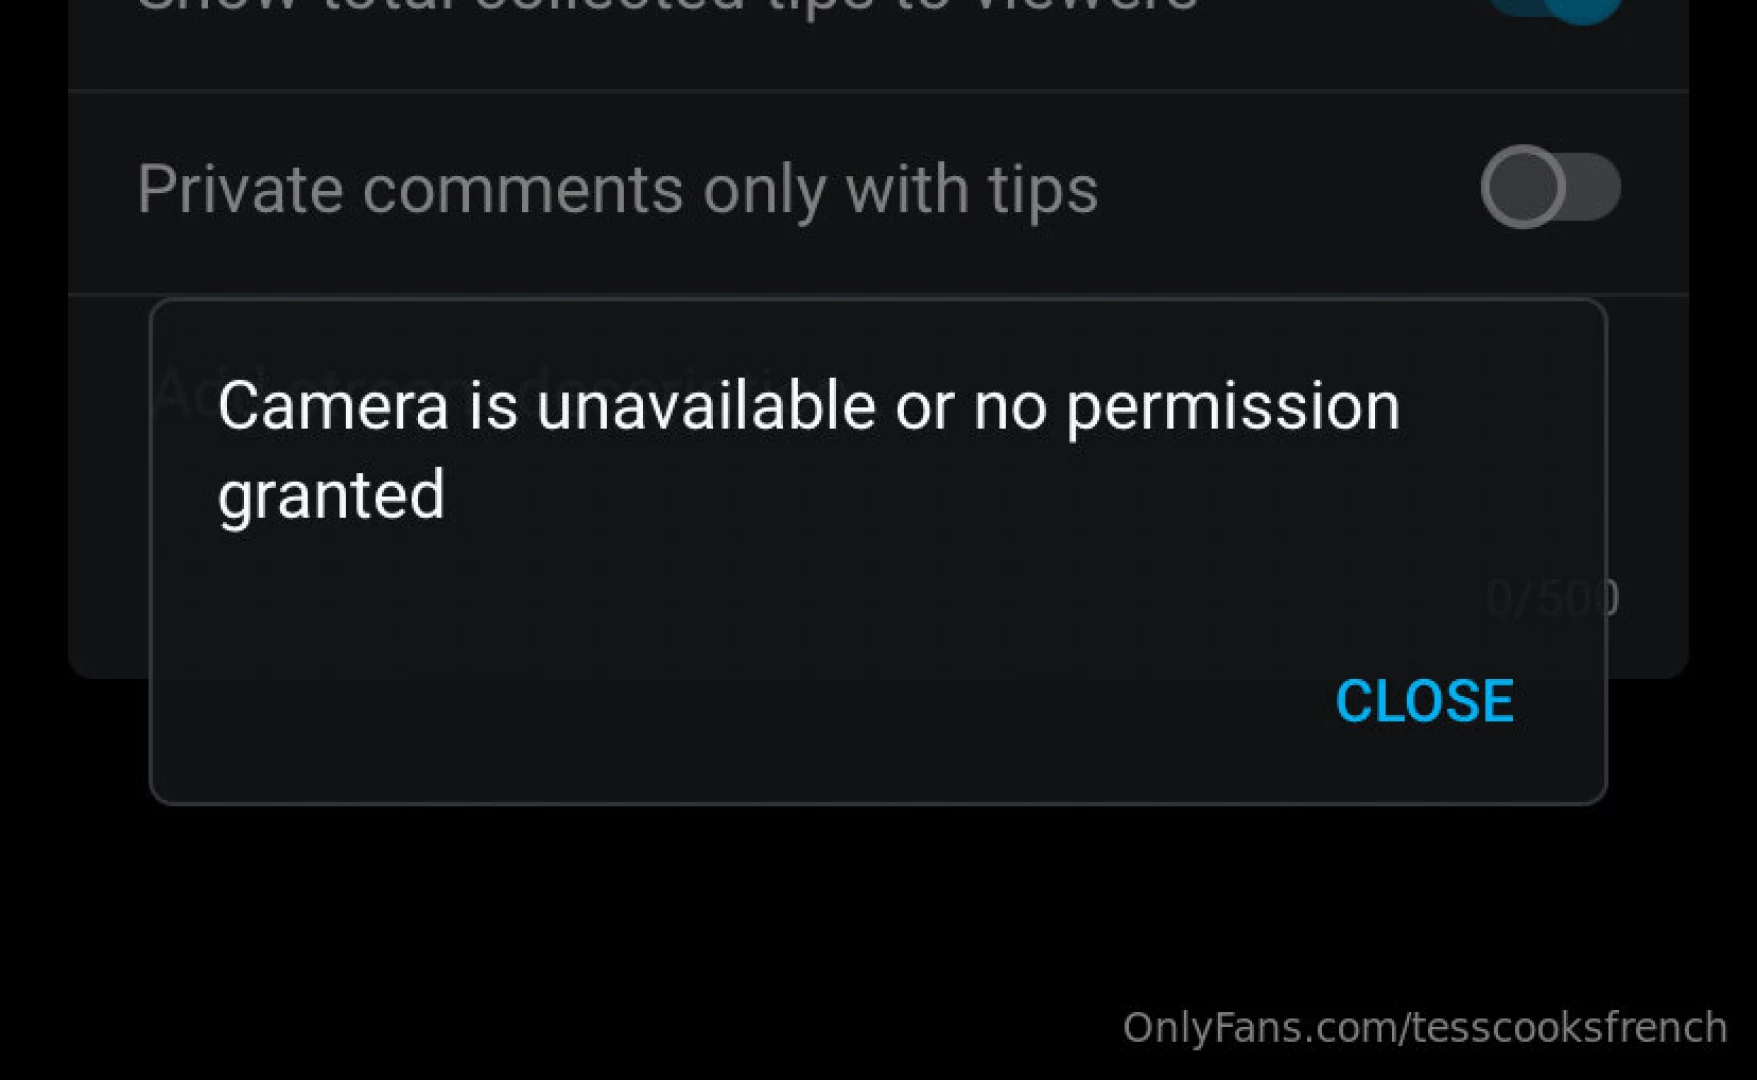Click the Show total collected tips label

pos(667,6)
